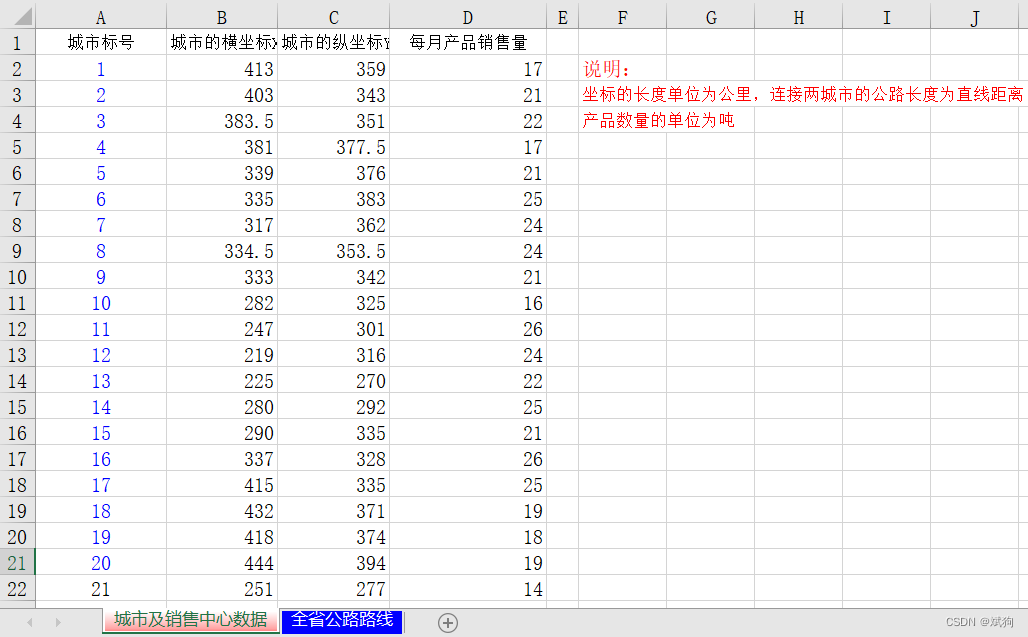
Task: Select cell with y-coordinate 301
Action: point(334,329)
